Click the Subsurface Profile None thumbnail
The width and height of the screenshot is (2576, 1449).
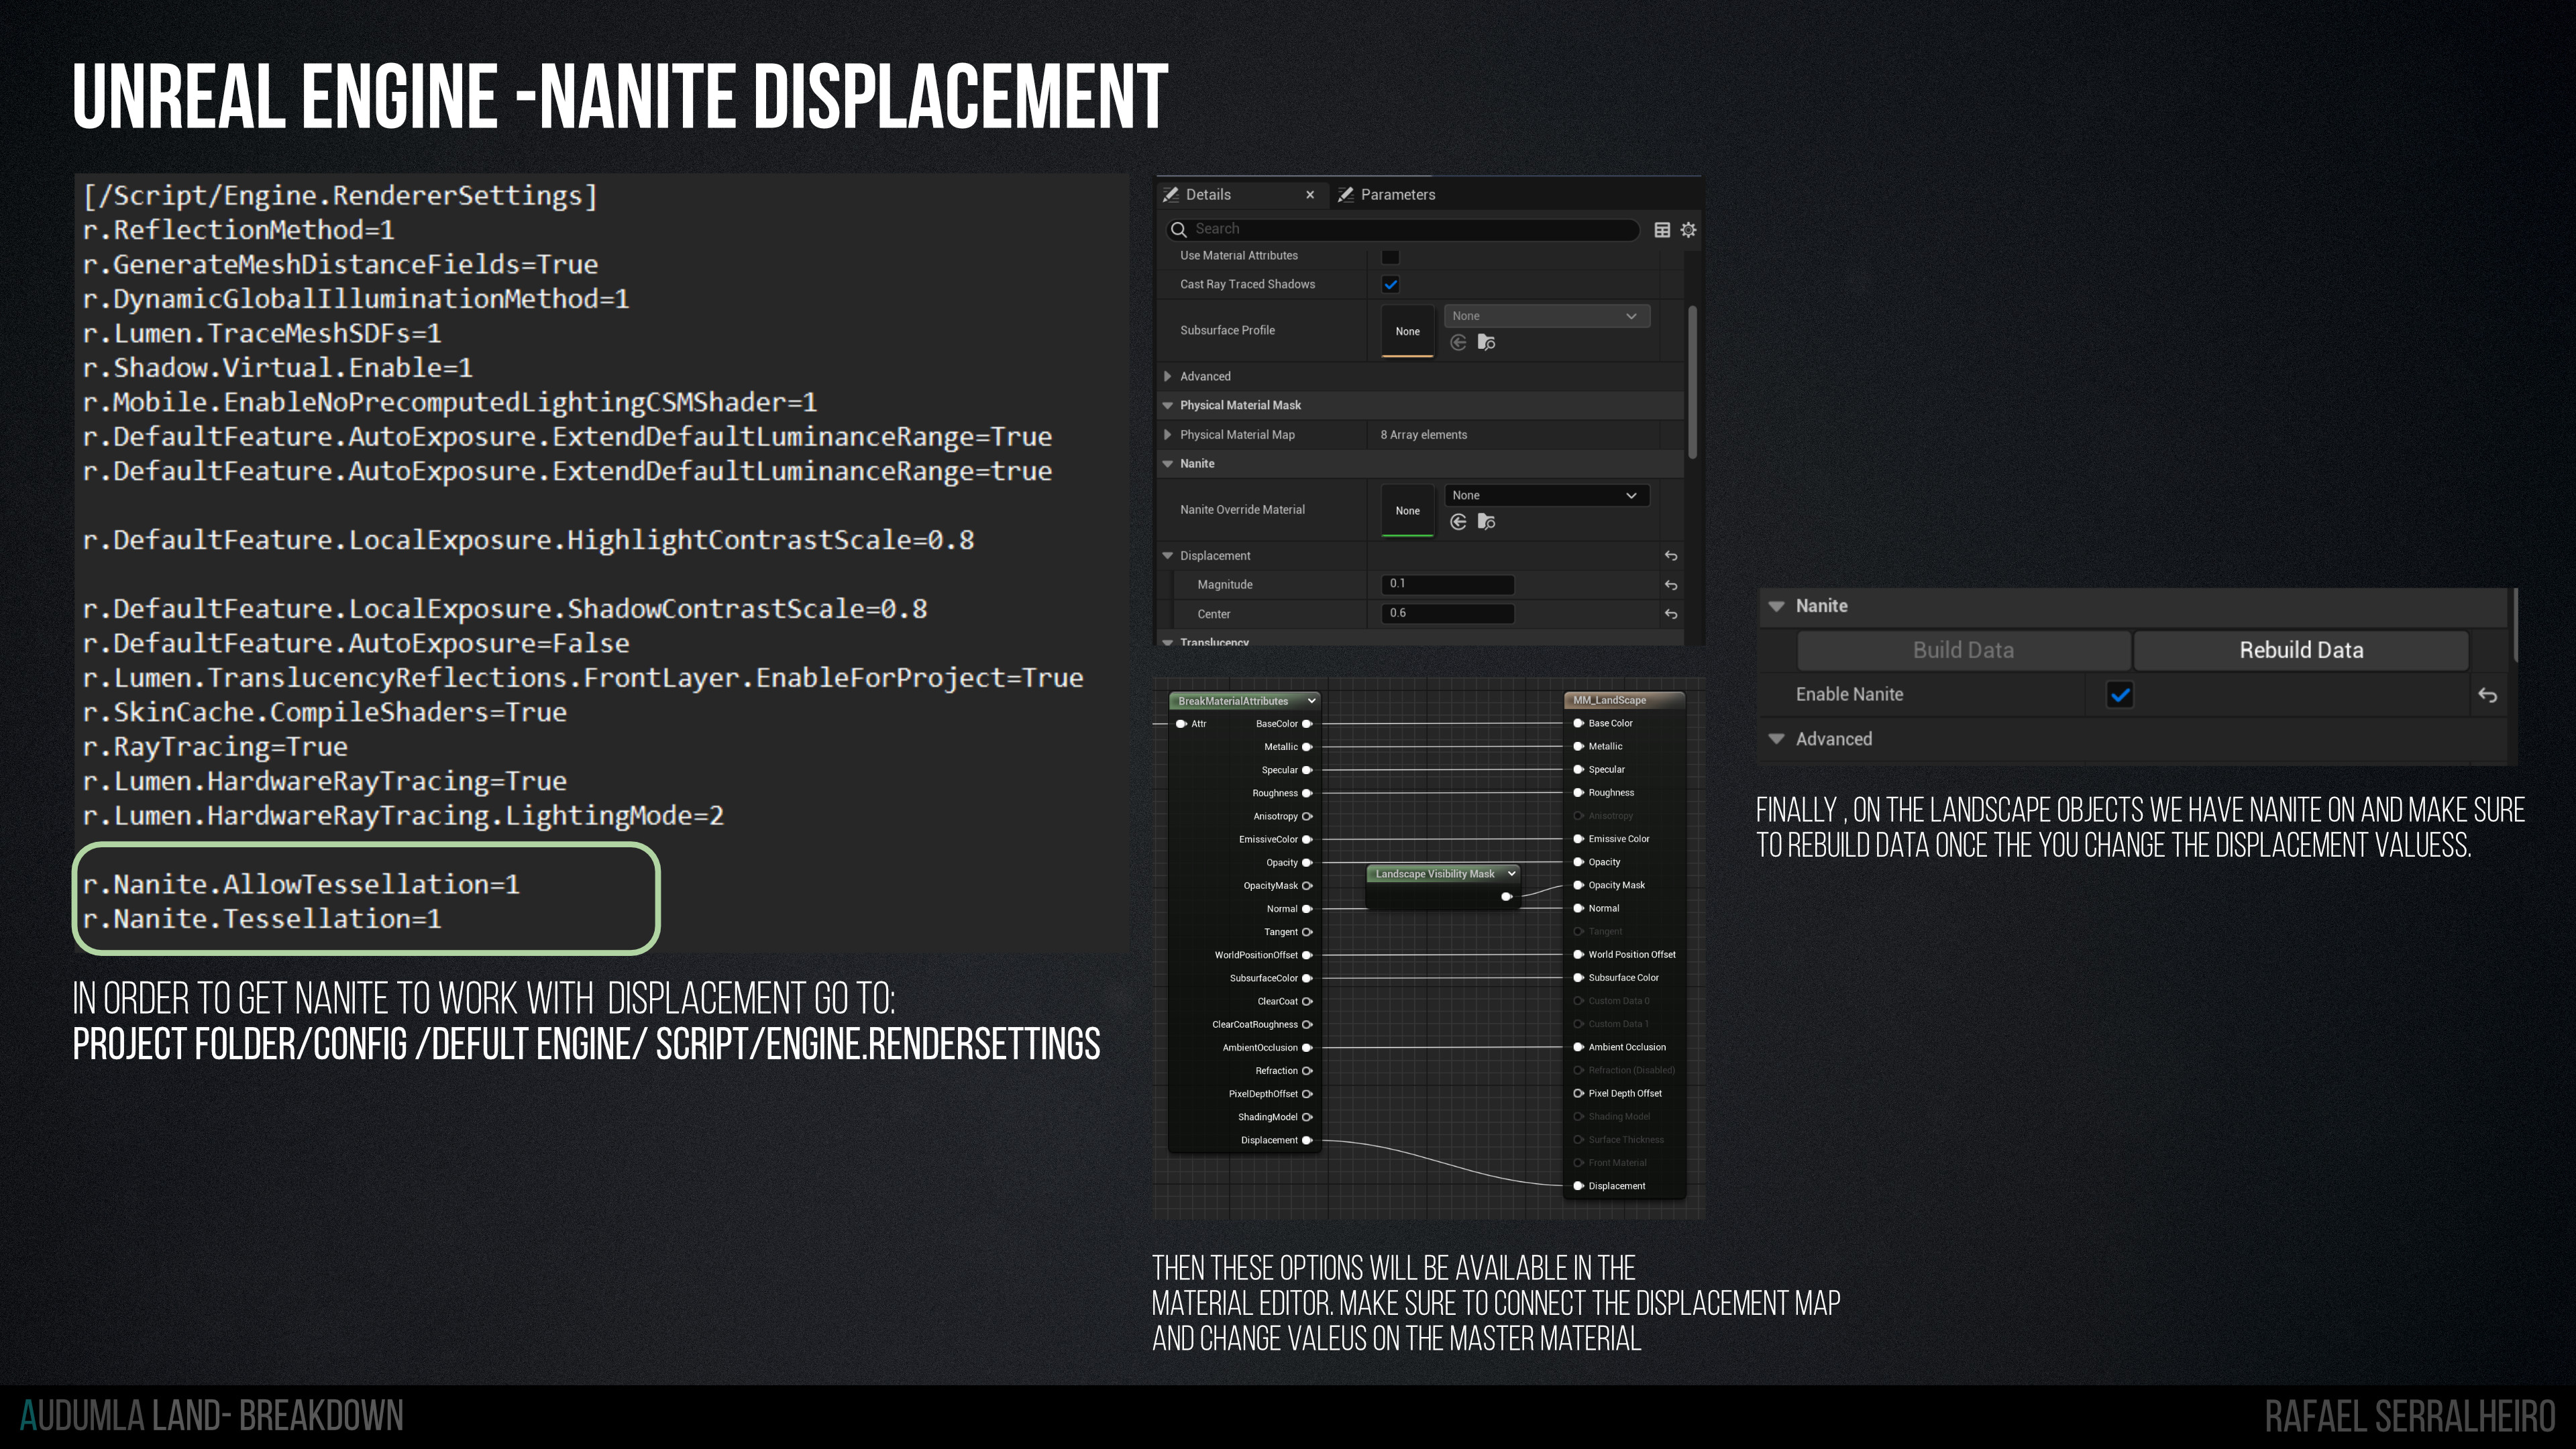click(x=1407, y=332)
